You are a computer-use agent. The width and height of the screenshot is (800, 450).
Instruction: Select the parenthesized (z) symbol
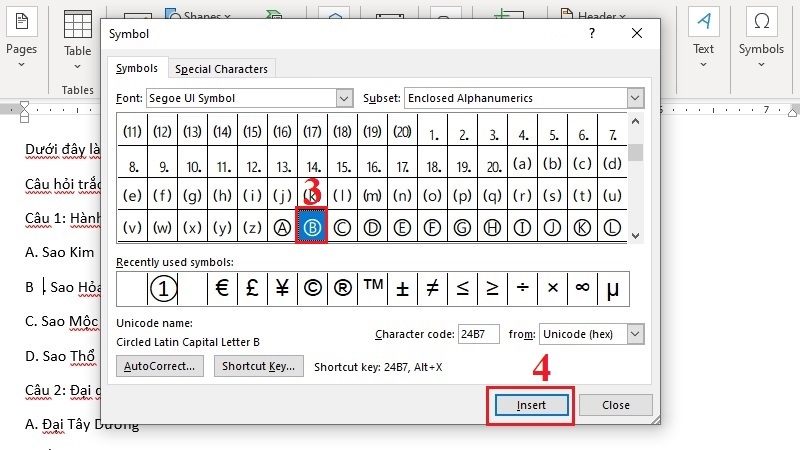click(252, 227)
